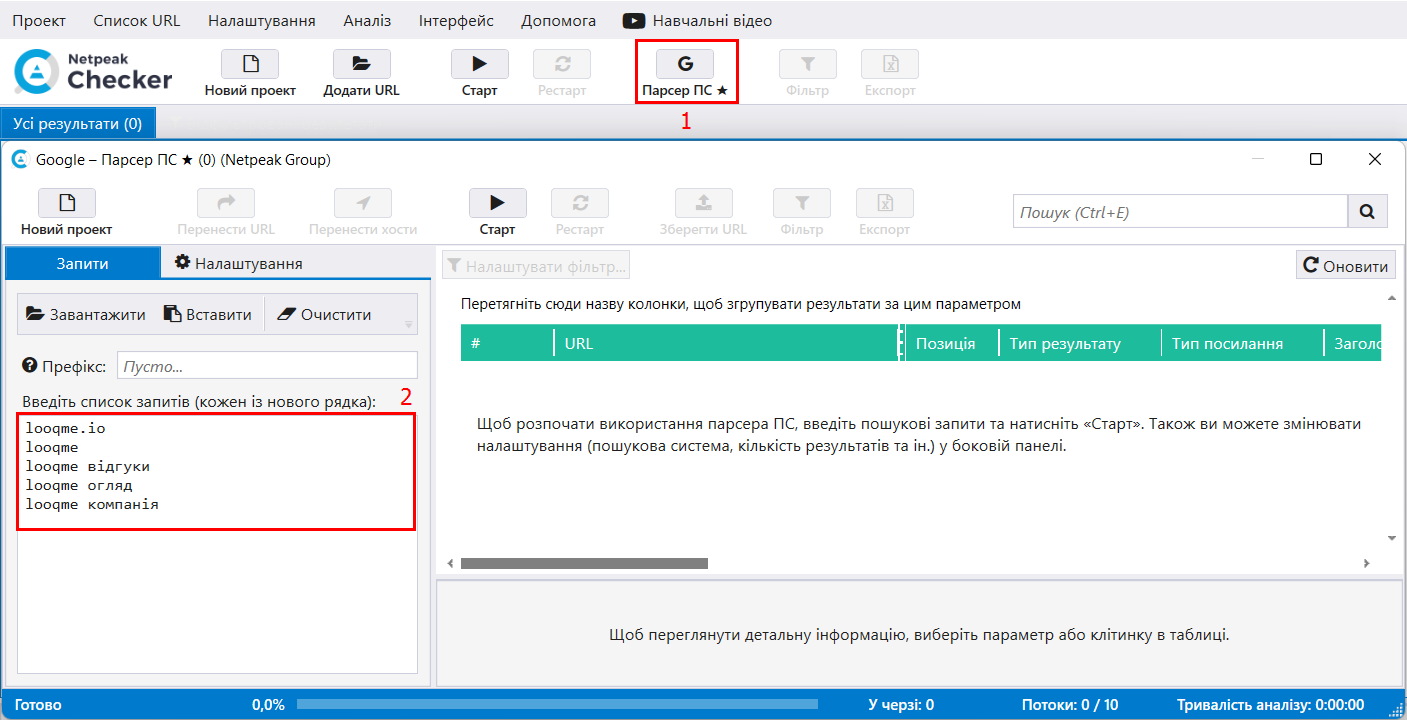Click Старт in main Checker toolbar

479,74
